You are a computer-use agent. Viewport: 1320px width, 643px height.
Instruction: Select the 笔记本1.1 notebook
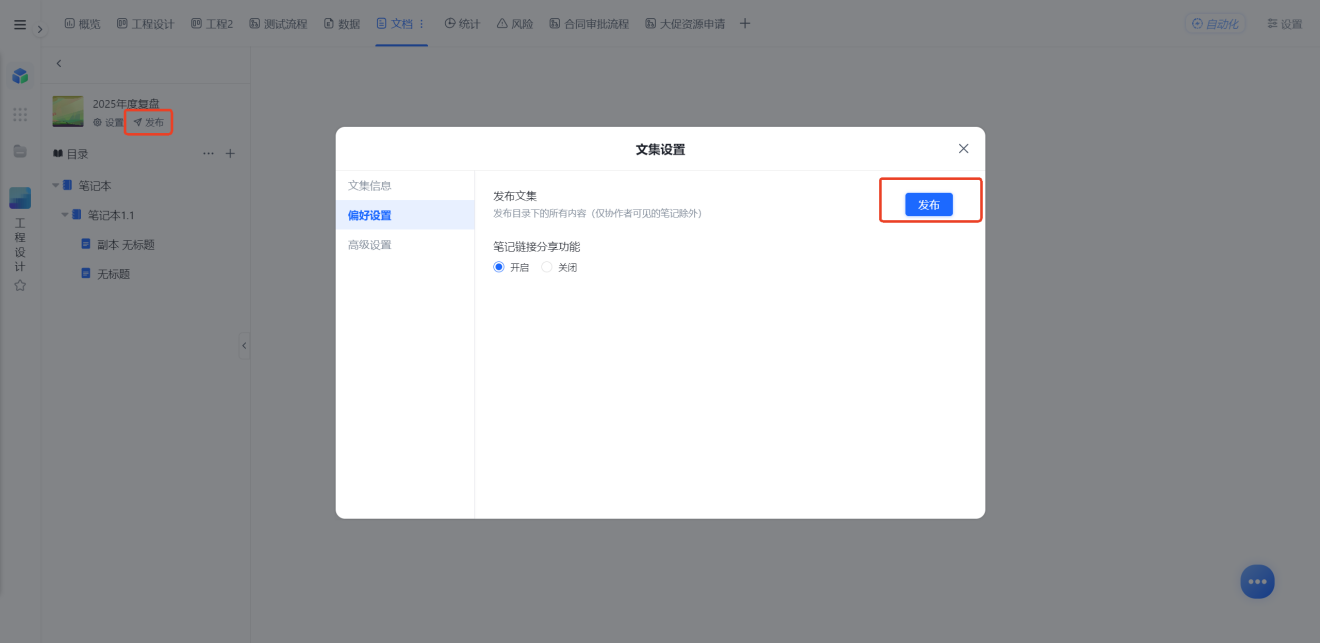pos(111,215)
